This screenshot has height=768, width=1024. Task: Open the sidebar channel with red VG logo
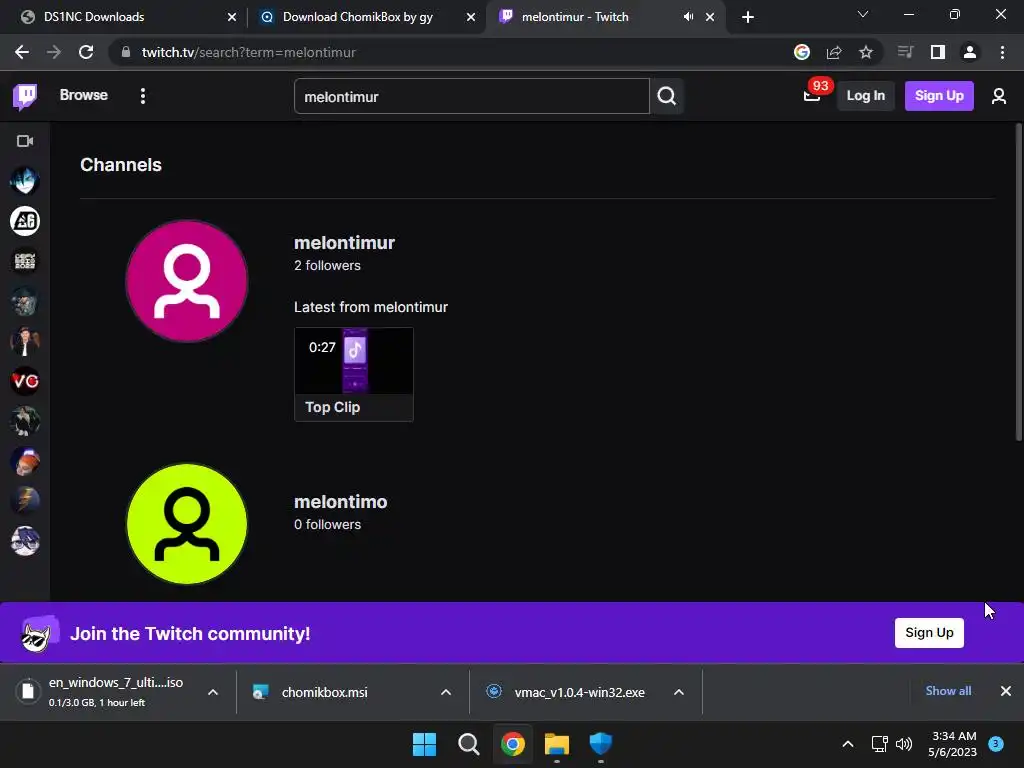pos(25,381)
